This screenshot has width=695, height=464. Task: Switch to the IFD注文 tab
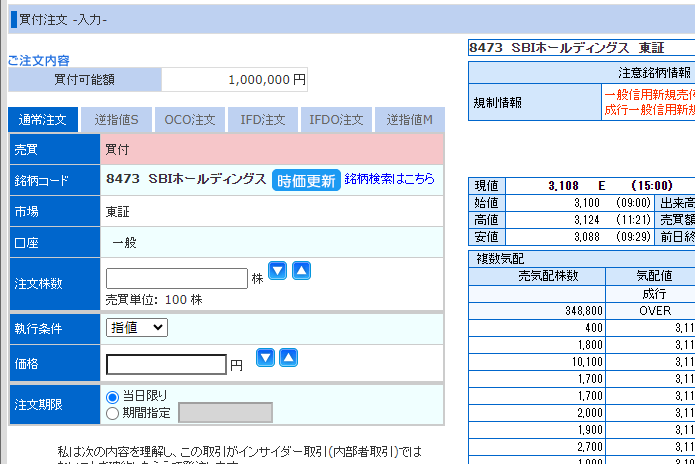pos(263,120)
